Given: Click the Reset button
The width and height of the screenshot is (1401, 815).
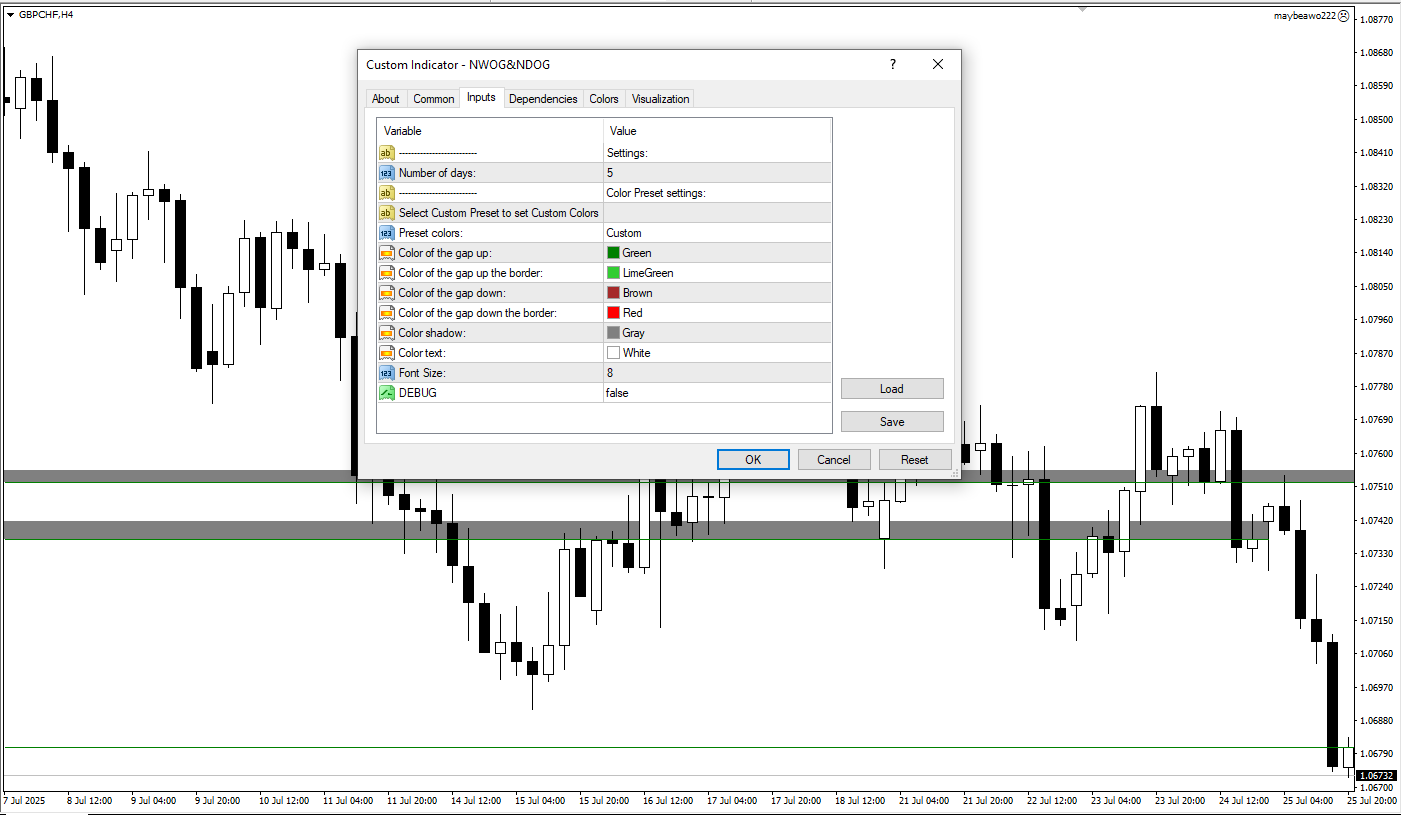Looking at the screenshot, I should [x=915, y=460].
